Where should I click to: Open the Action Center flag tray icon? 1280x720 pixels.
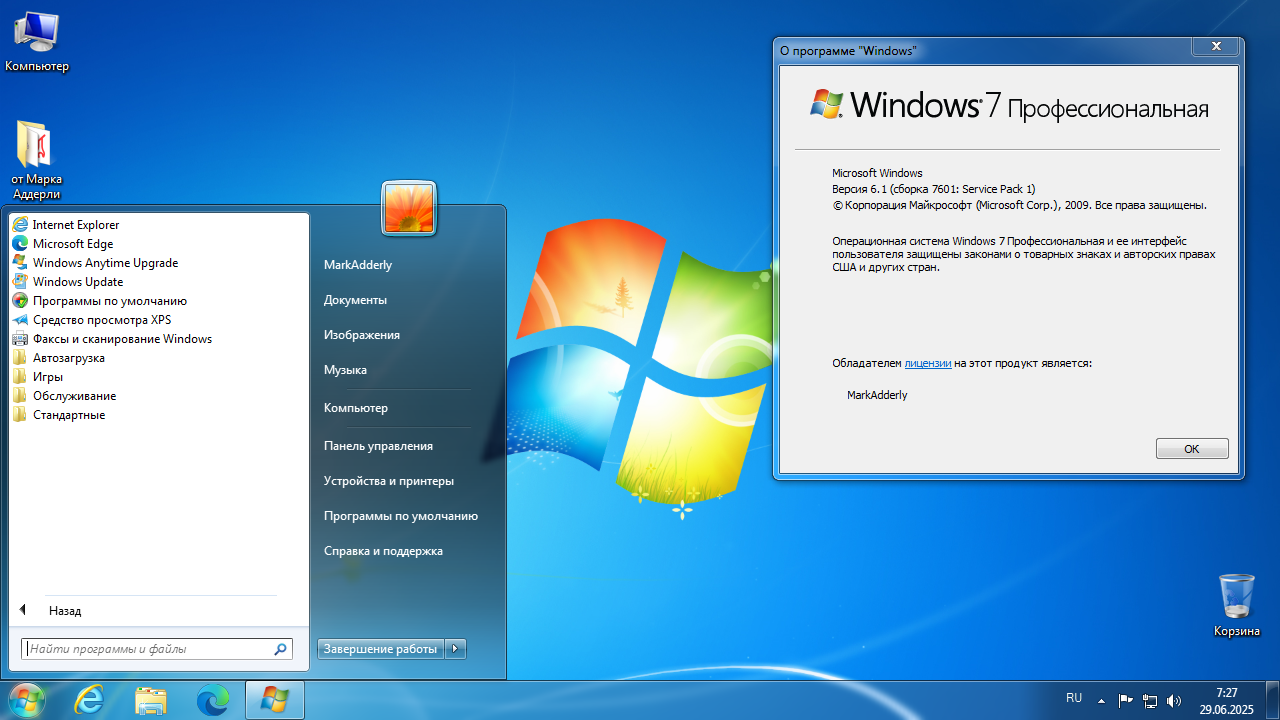(x=1125, y=700)
